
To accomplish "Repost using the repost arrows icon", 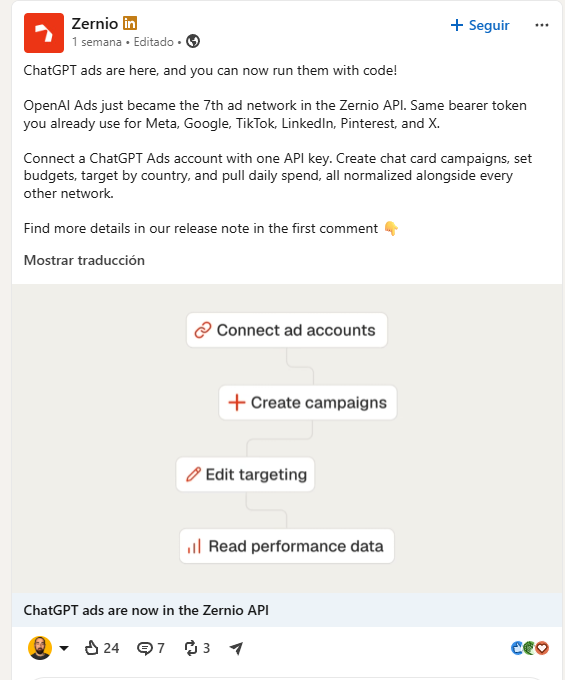I will coord(191,648).
